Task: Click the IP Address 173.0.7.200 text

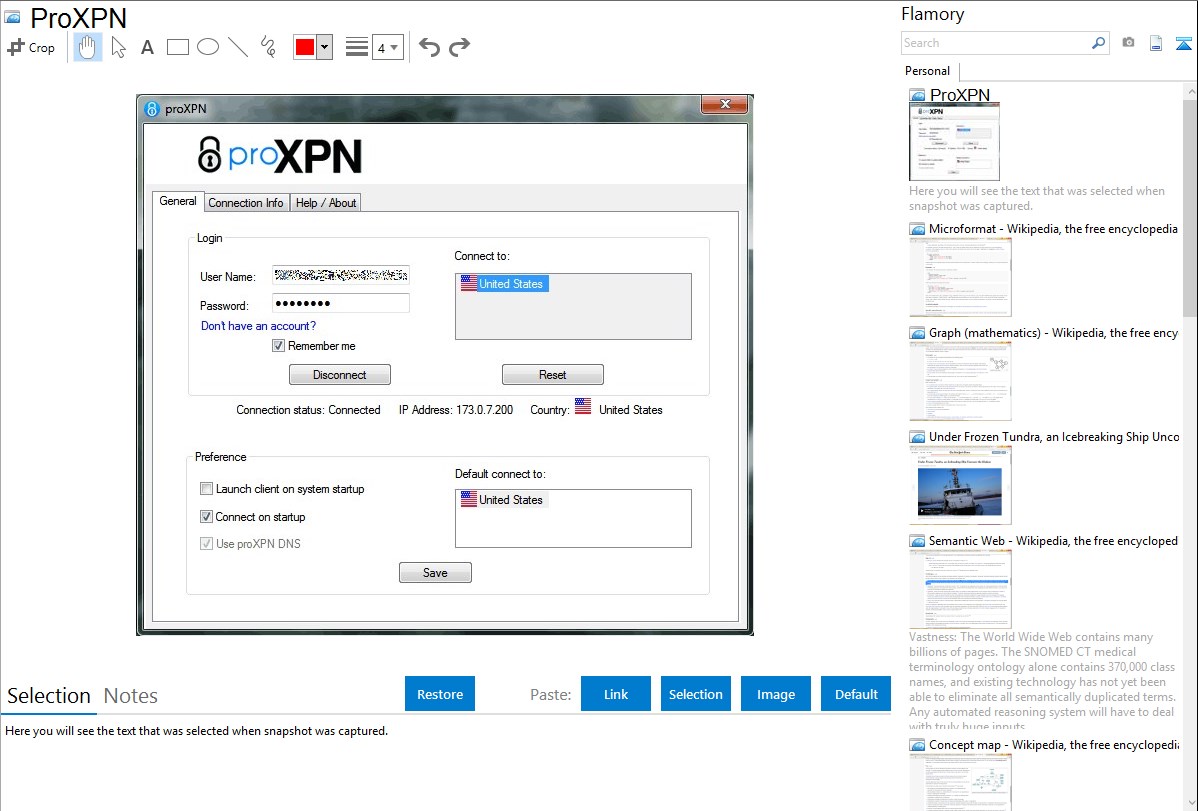Action: pyautogui.click(x=456, y=410)
